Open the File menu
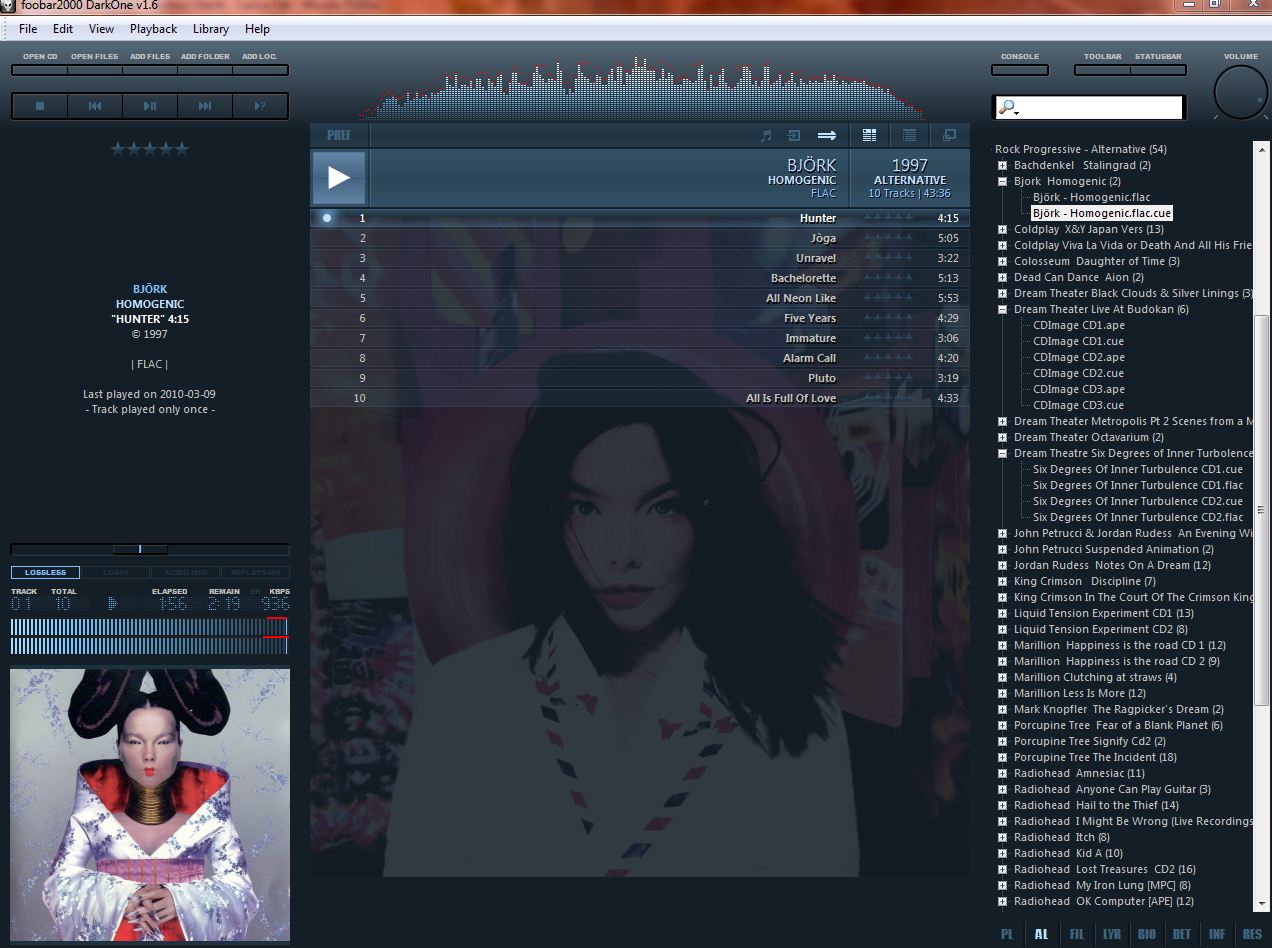Image resolution: width=1272 pixels, height=948 pixels. (x=28, y=29)
